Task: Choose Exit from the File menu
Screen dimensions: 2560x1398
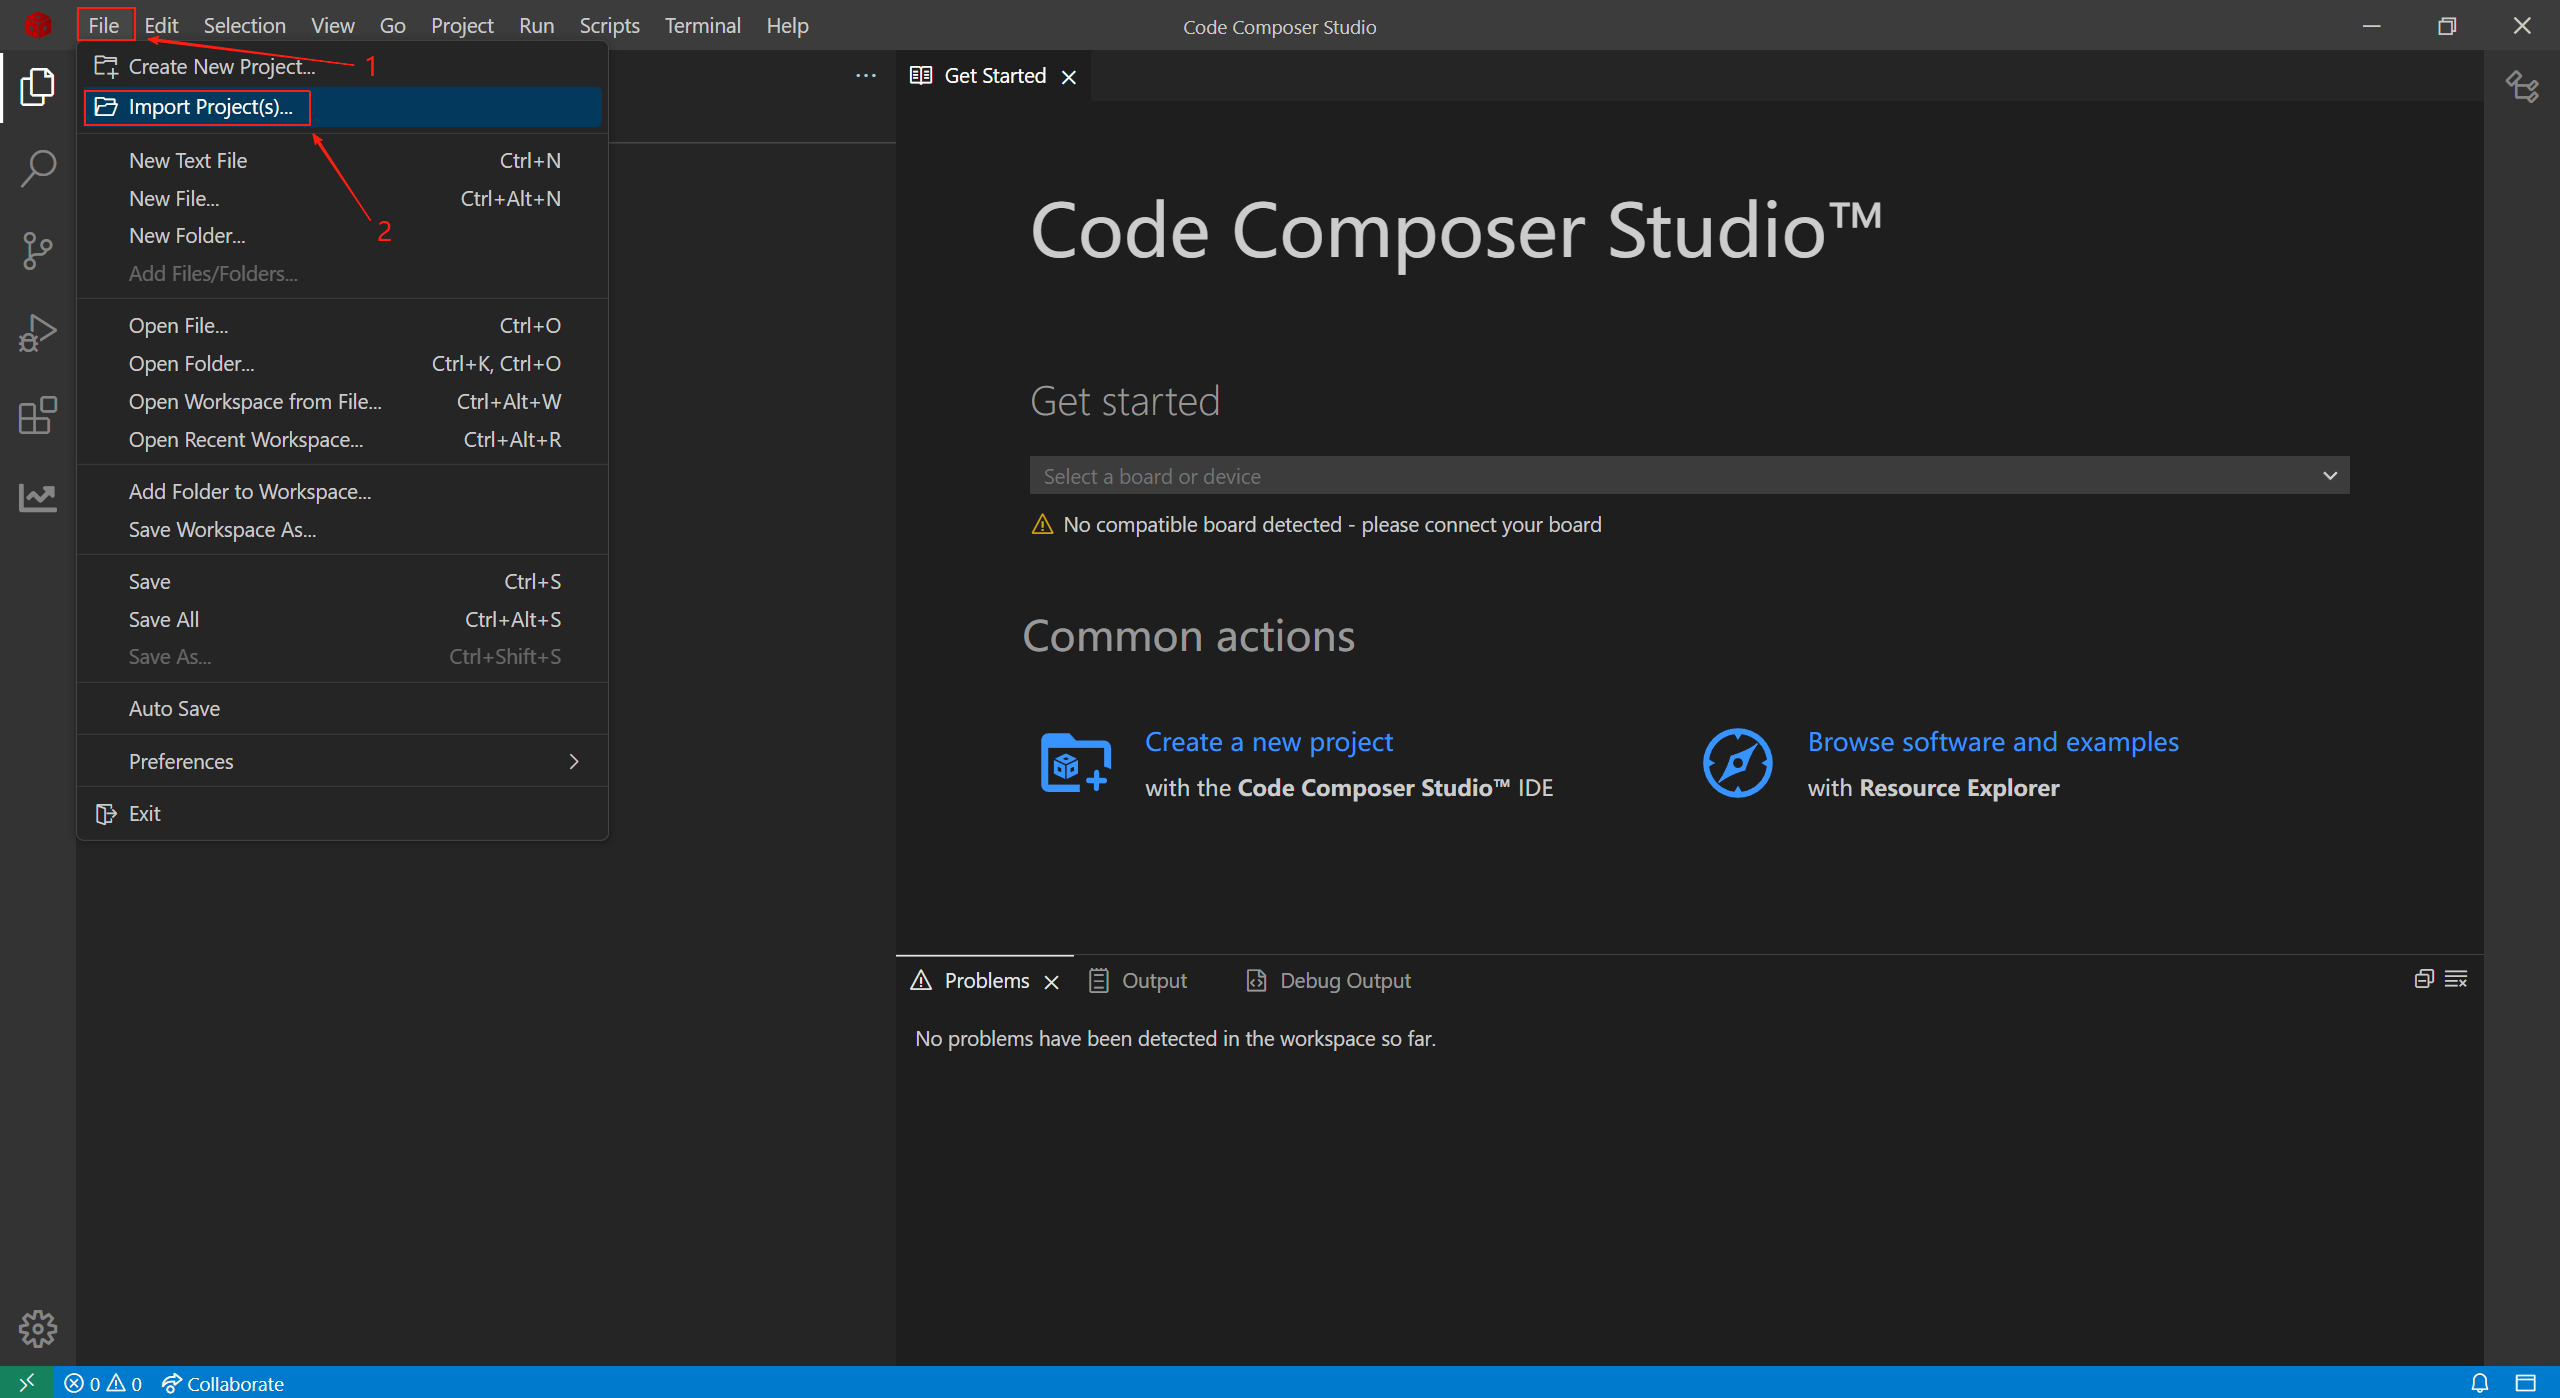Action: pyautogui.click(x=343, y=814)
